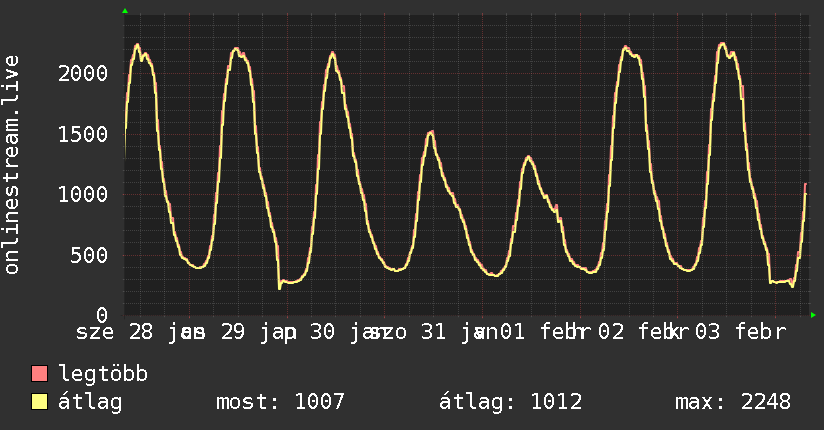Click the '30' date label on x-axis
The width and height of the screenshot is (824, 430).
point(322,332)
